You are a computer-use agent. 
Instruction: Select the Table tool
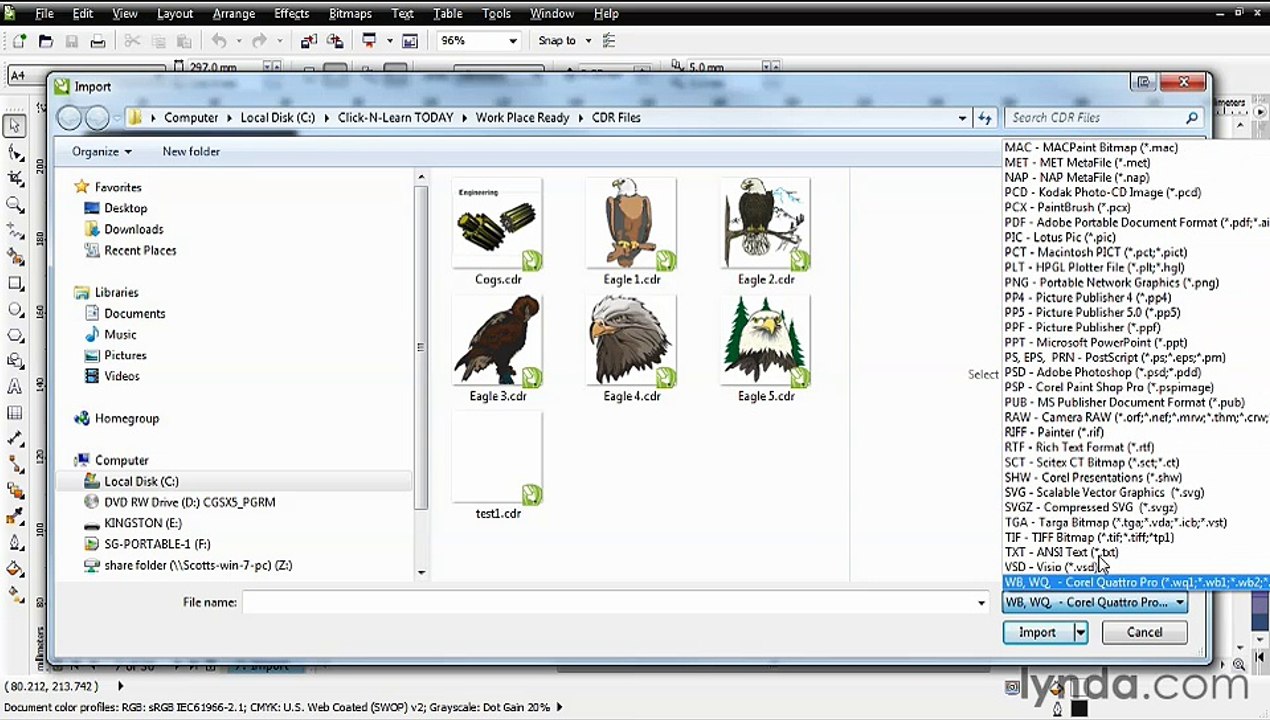[15, 413]
